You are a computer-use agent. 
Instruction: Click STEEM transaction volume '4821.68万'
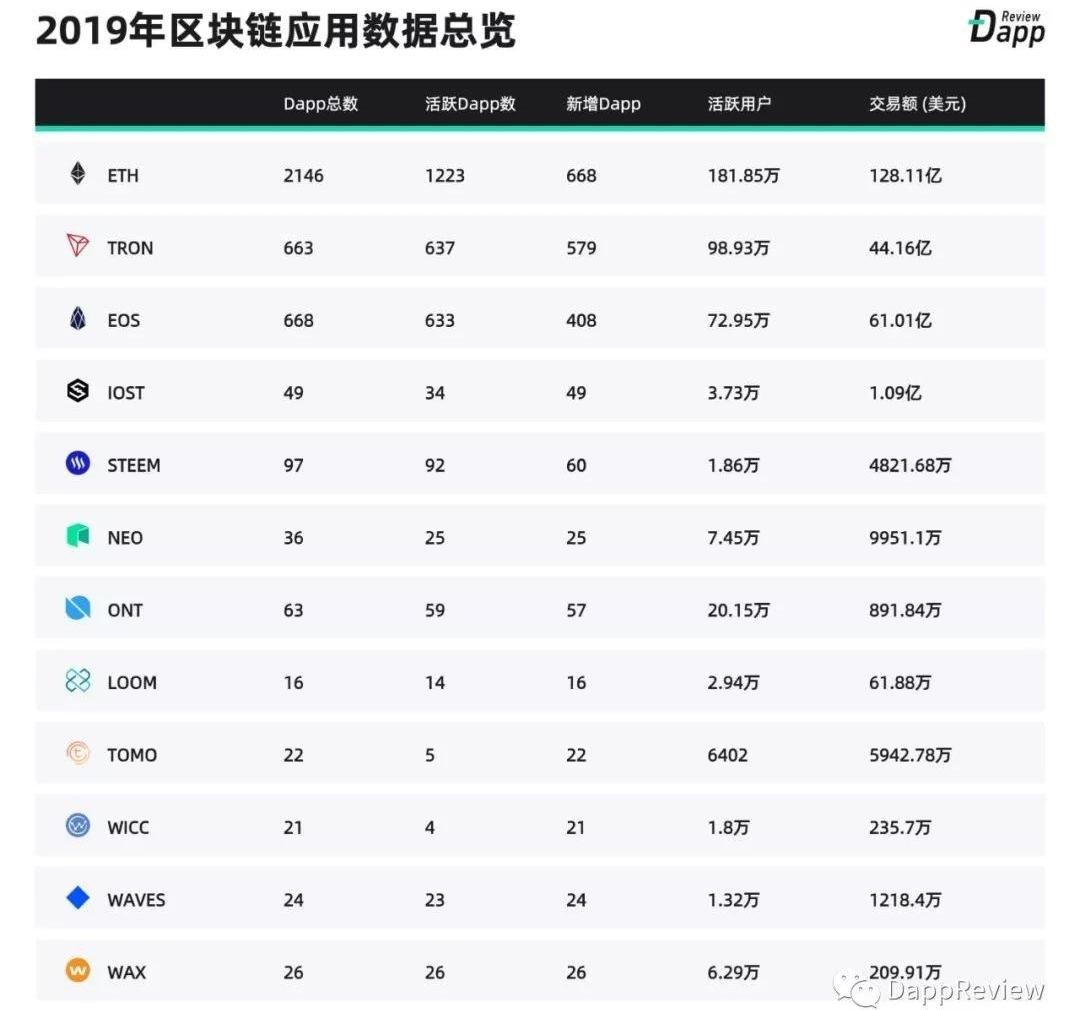[x=910, y=466]
